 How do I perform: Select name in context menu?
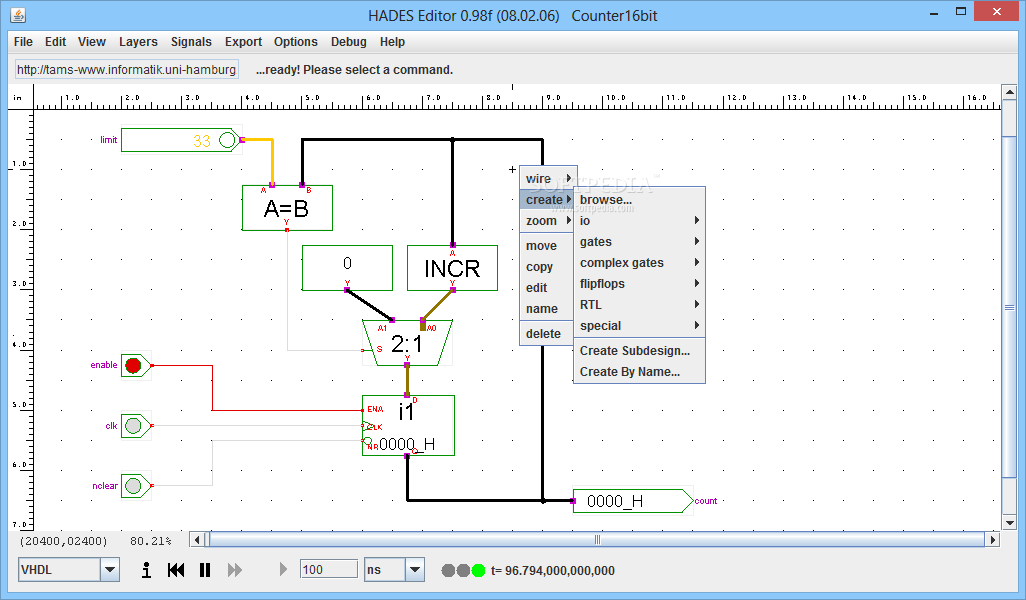546,309
